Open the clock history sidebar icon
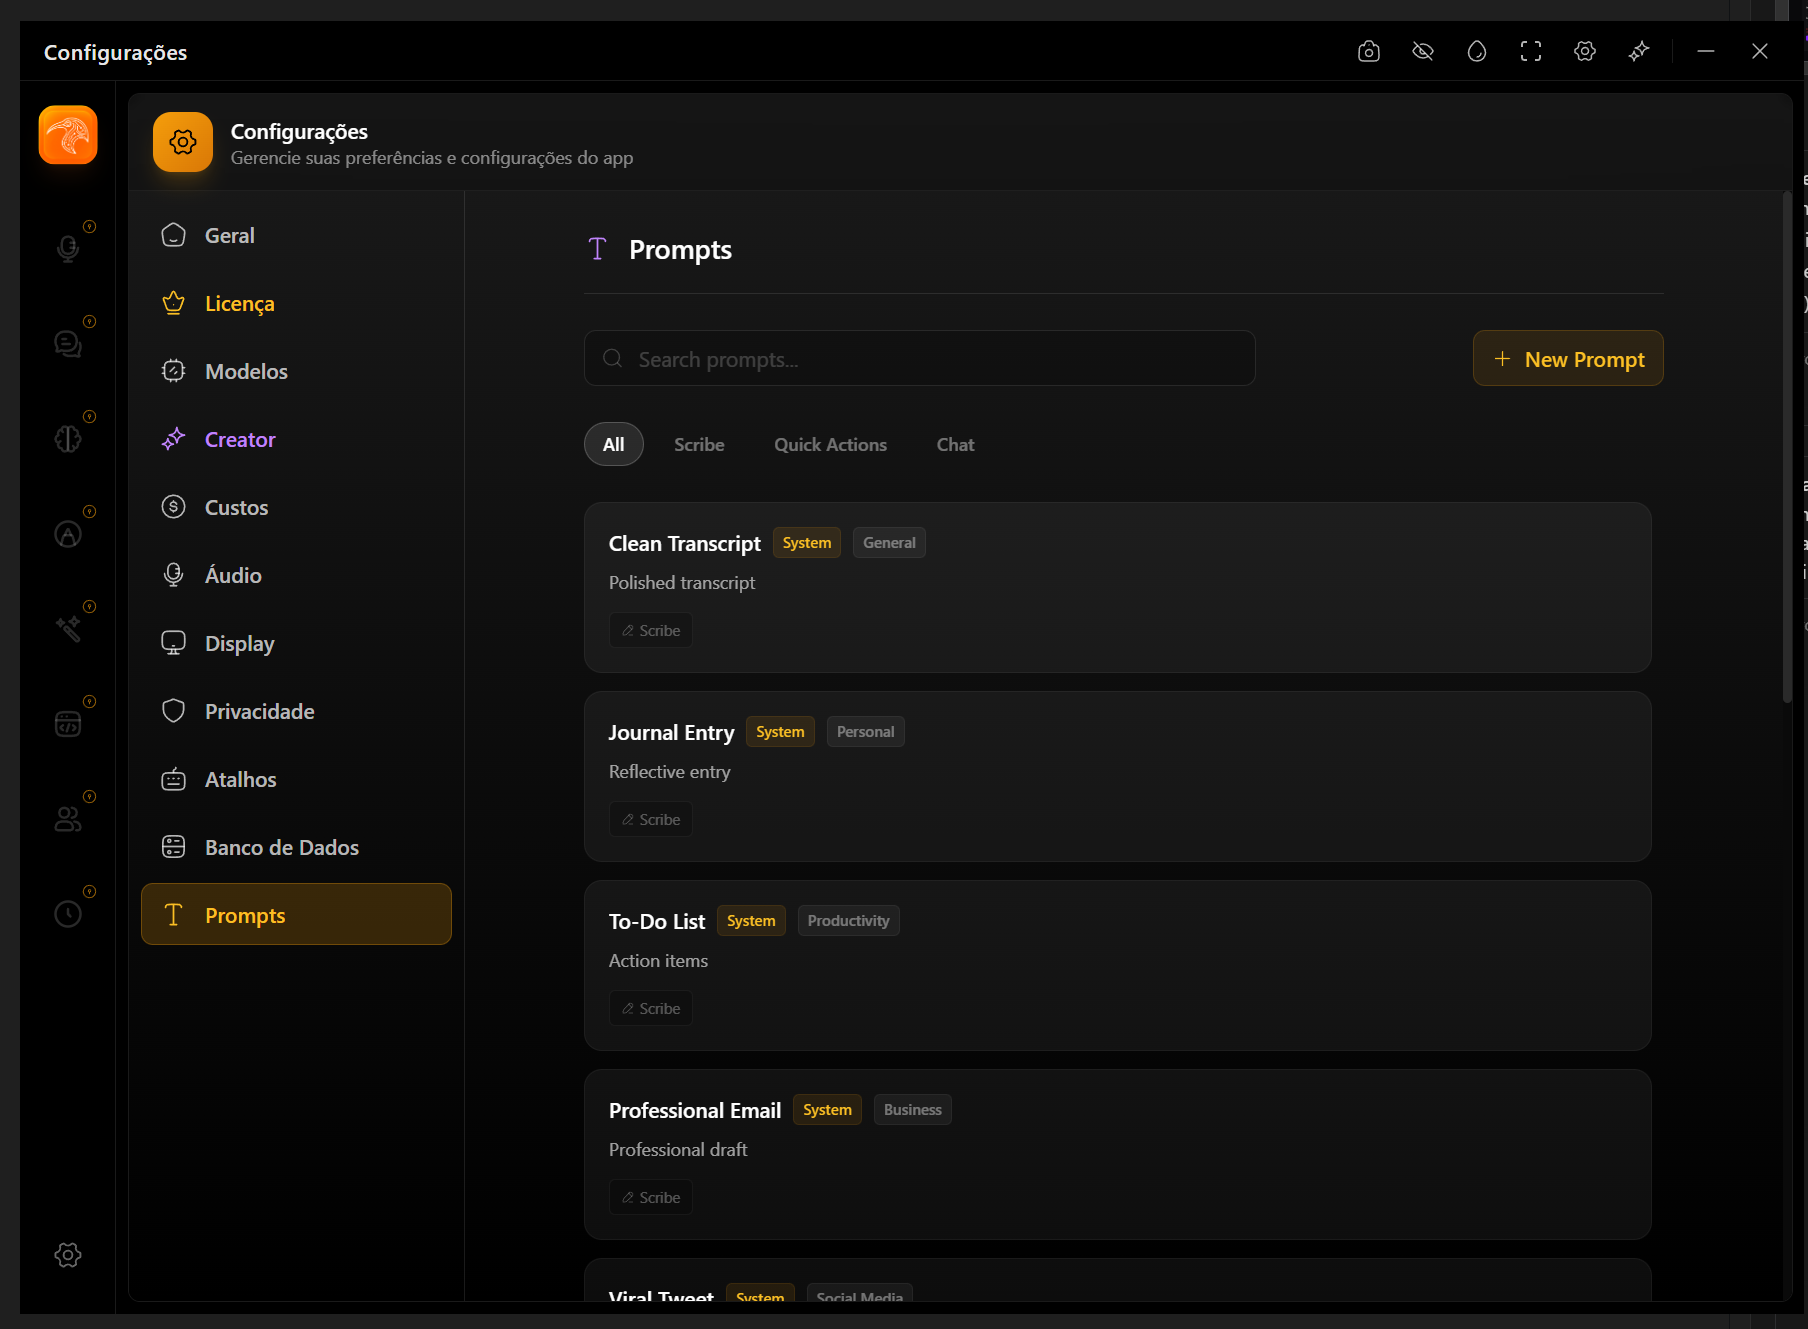This screenshot has width=1808, height=1329. tap(68, 913)
